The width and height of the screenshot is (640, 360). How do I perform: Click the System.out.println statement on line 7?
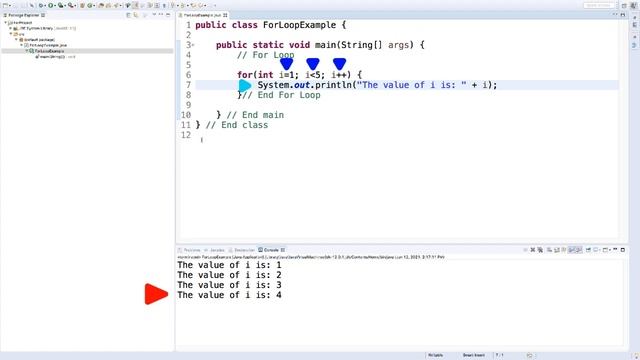point(378,85)
